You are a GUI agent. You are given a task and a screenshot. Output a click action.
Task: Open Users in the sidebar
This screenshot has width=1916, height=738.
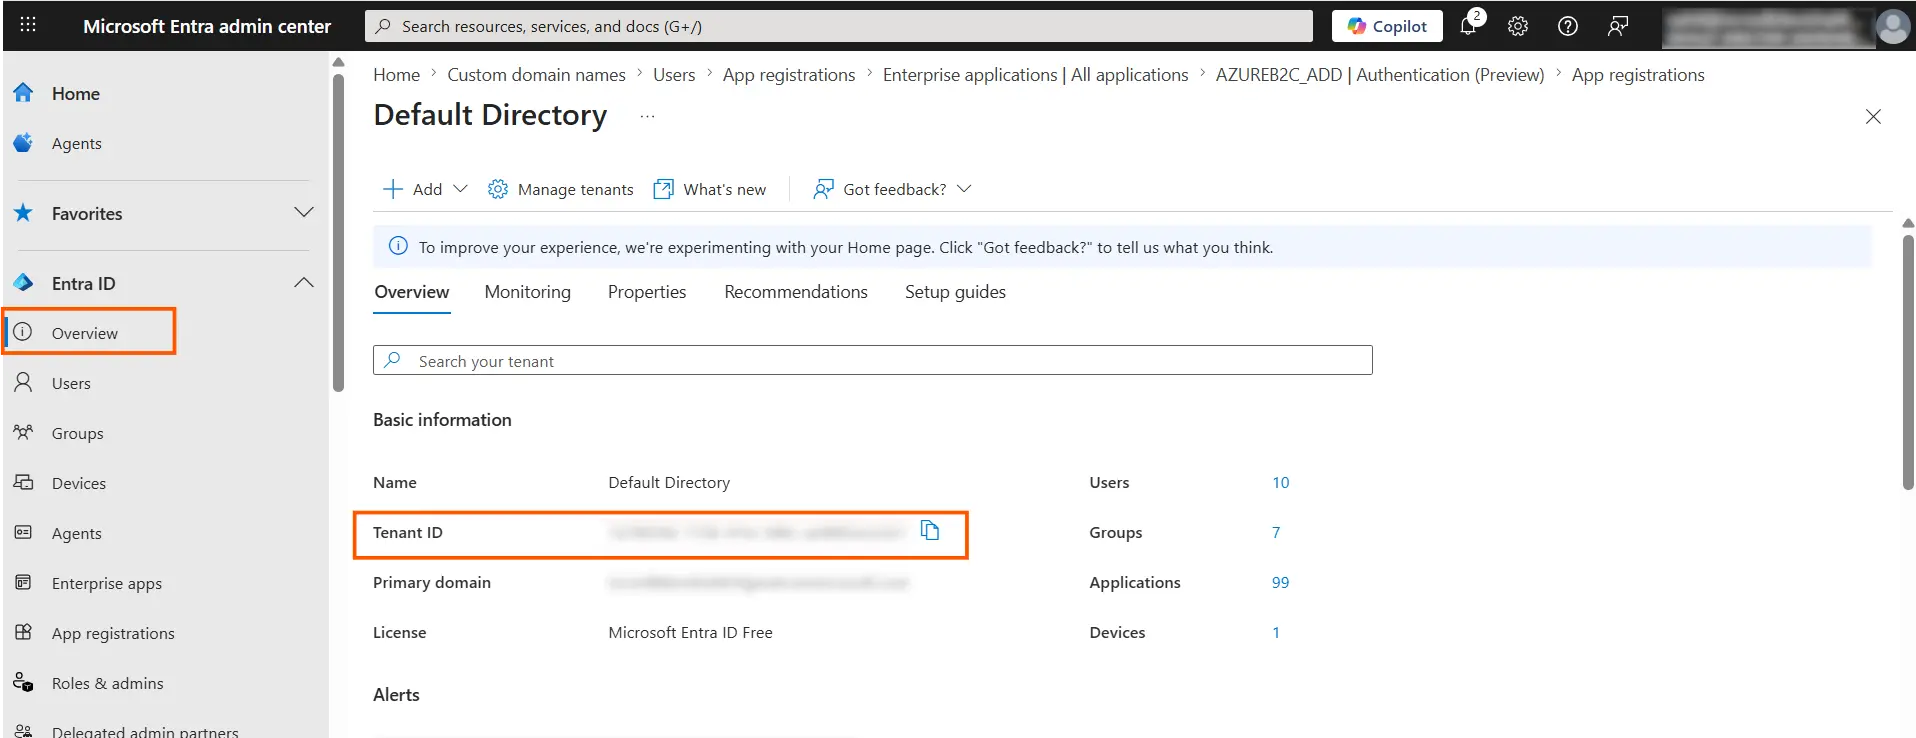pyautogui.click(x=70, y=383)
